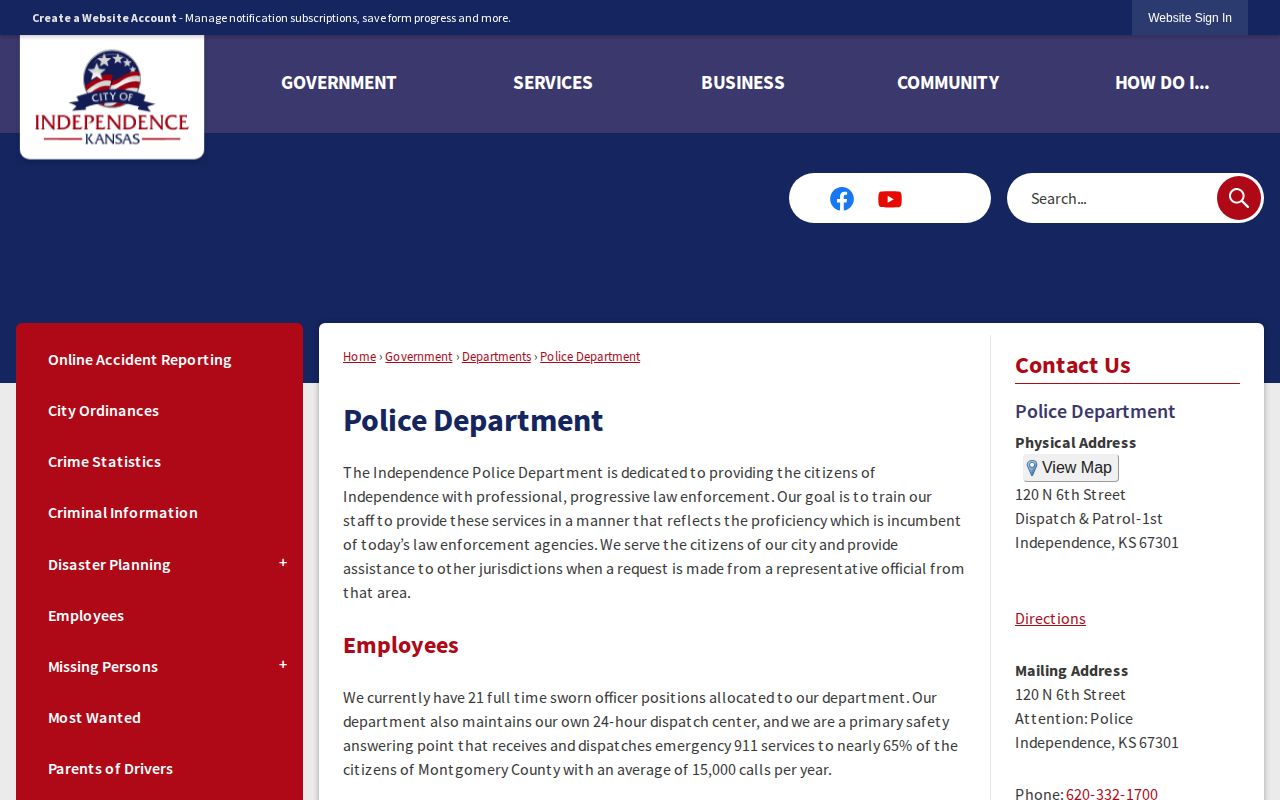Click the Police Department page heading
Image resolution: width=1280 pixels, height=800 pixels.
[x=473, y=421]
